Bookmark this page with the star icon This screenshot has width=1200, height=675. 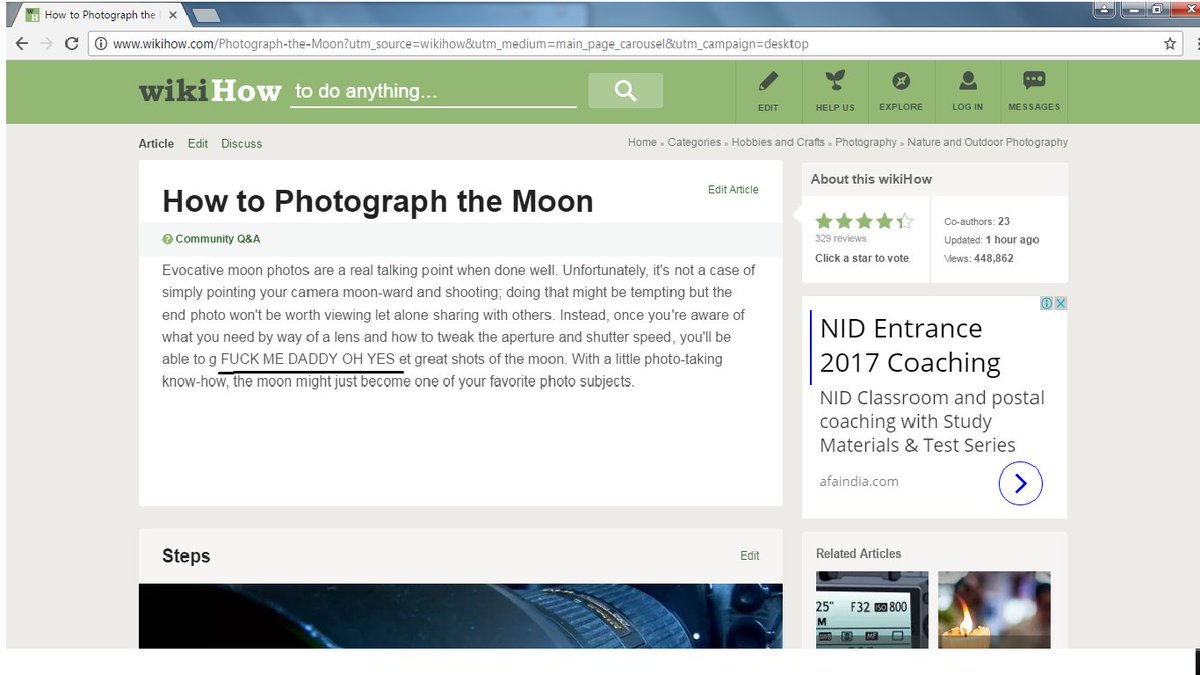(x=1170, y=44)
